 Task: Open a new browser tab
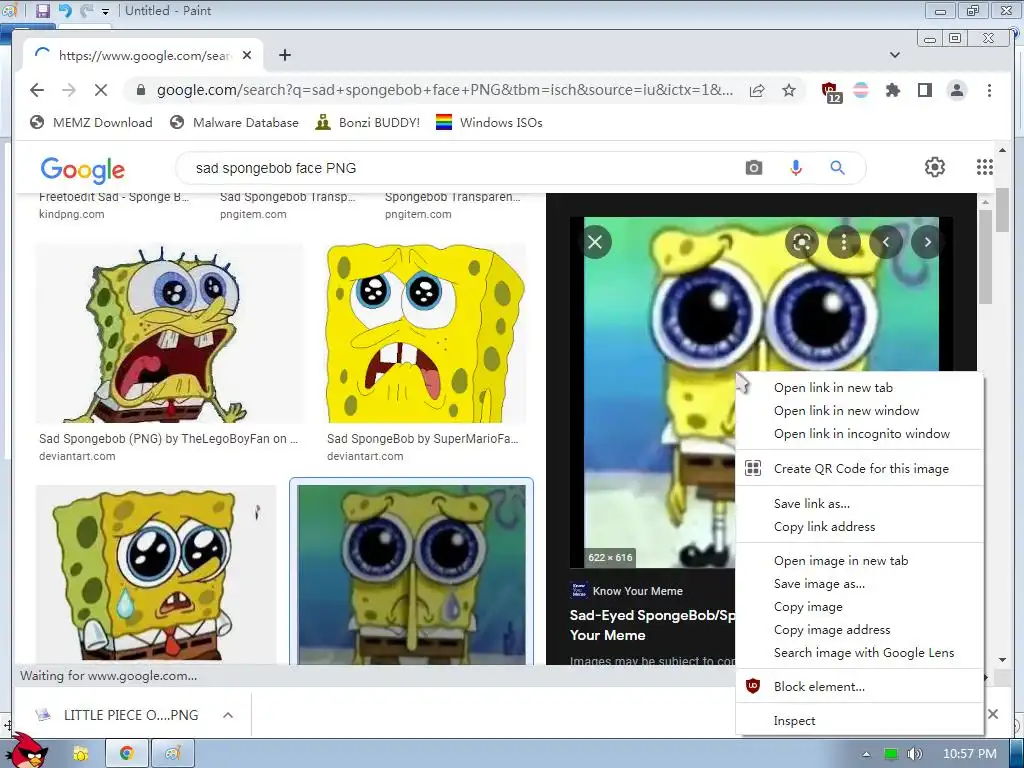285,56
